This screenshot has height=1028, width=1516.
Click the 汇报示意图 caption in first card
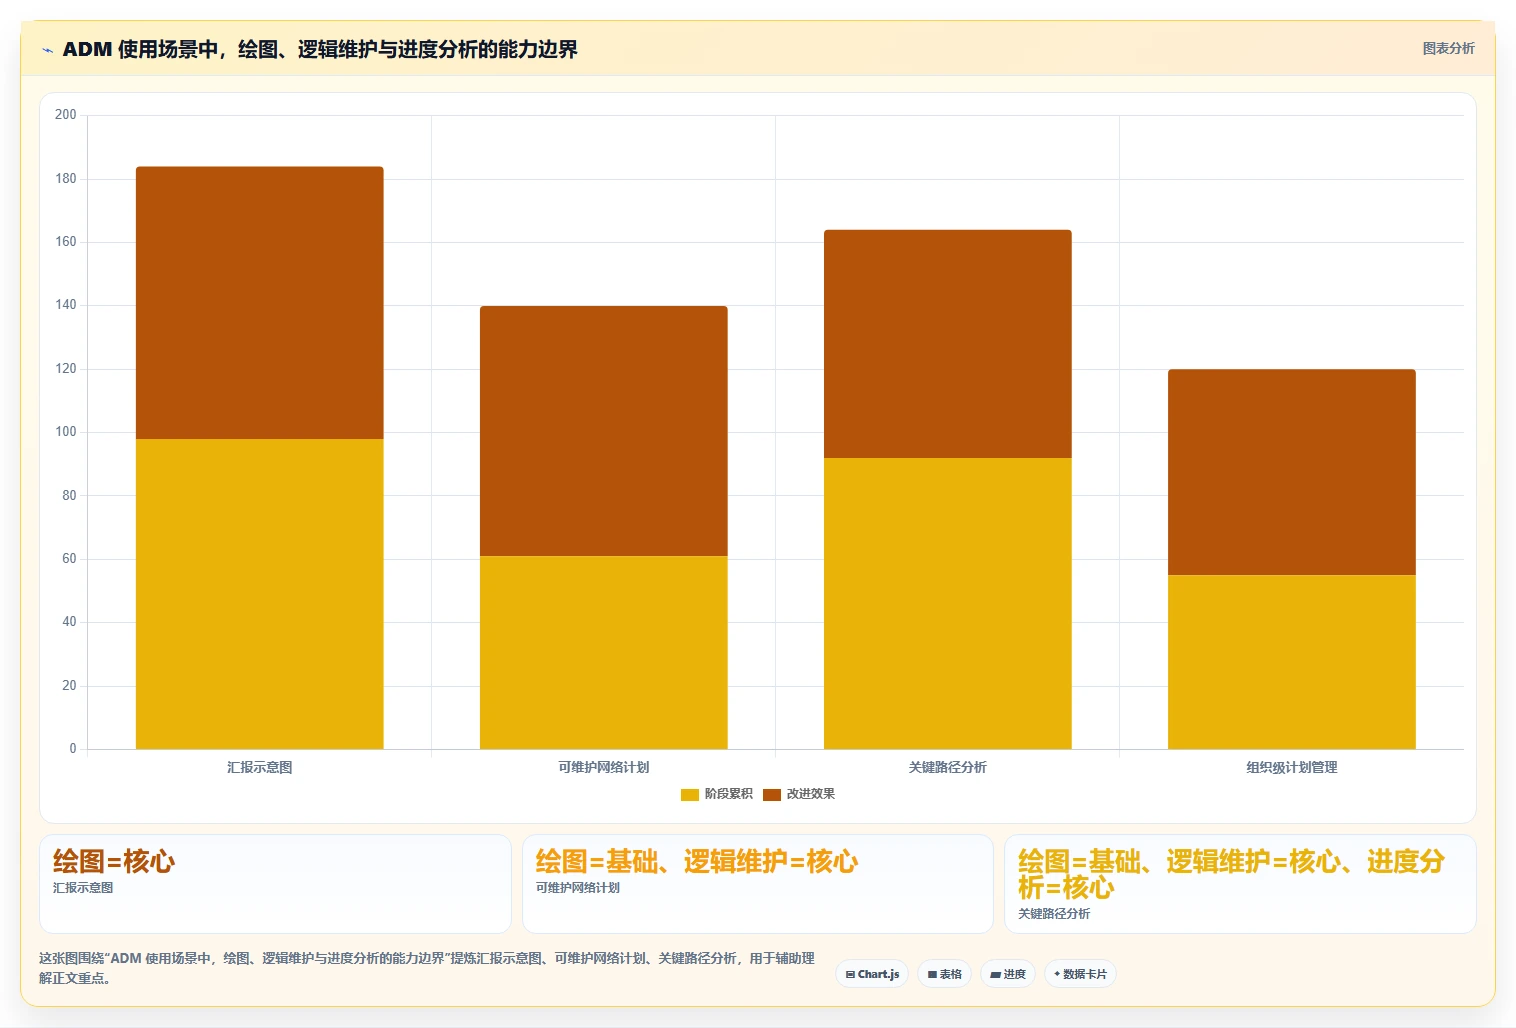[83, 888]
